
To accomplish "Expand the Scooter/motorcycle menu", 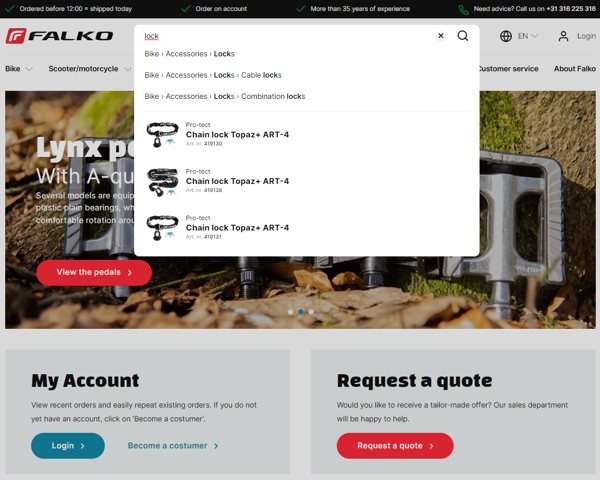I will coord(90,69).
